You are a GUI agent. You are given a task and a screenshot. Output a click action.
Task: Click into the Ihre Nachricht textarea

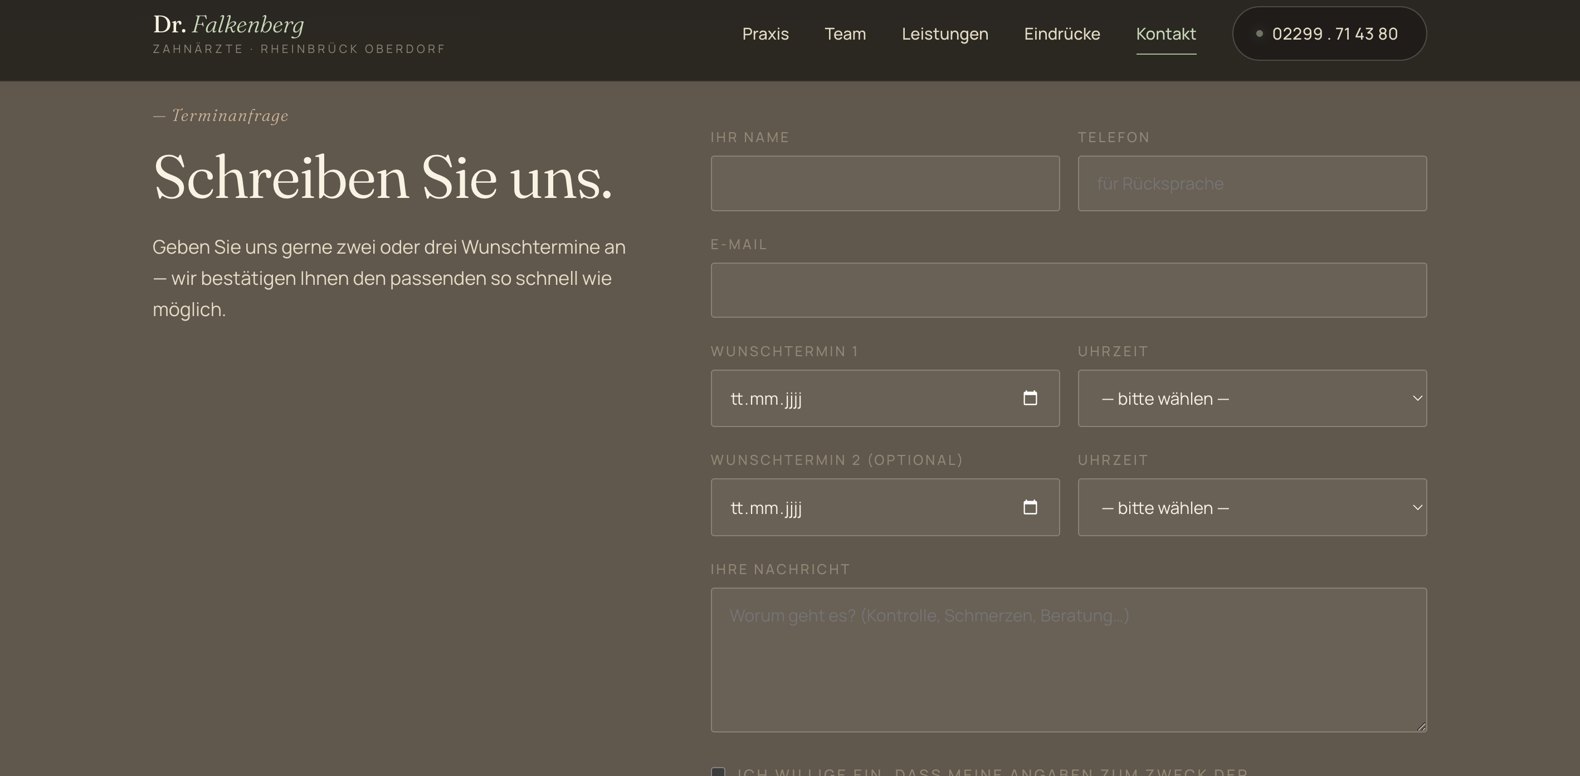1068,660
